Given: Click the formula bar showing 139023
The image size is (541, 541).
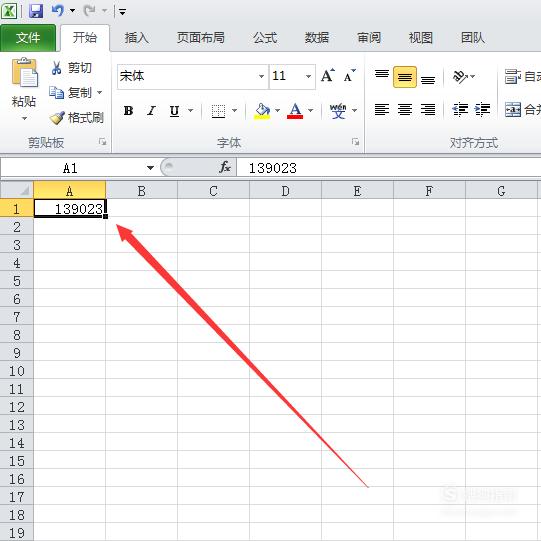Looking at the screenshot, I should 388,168.
